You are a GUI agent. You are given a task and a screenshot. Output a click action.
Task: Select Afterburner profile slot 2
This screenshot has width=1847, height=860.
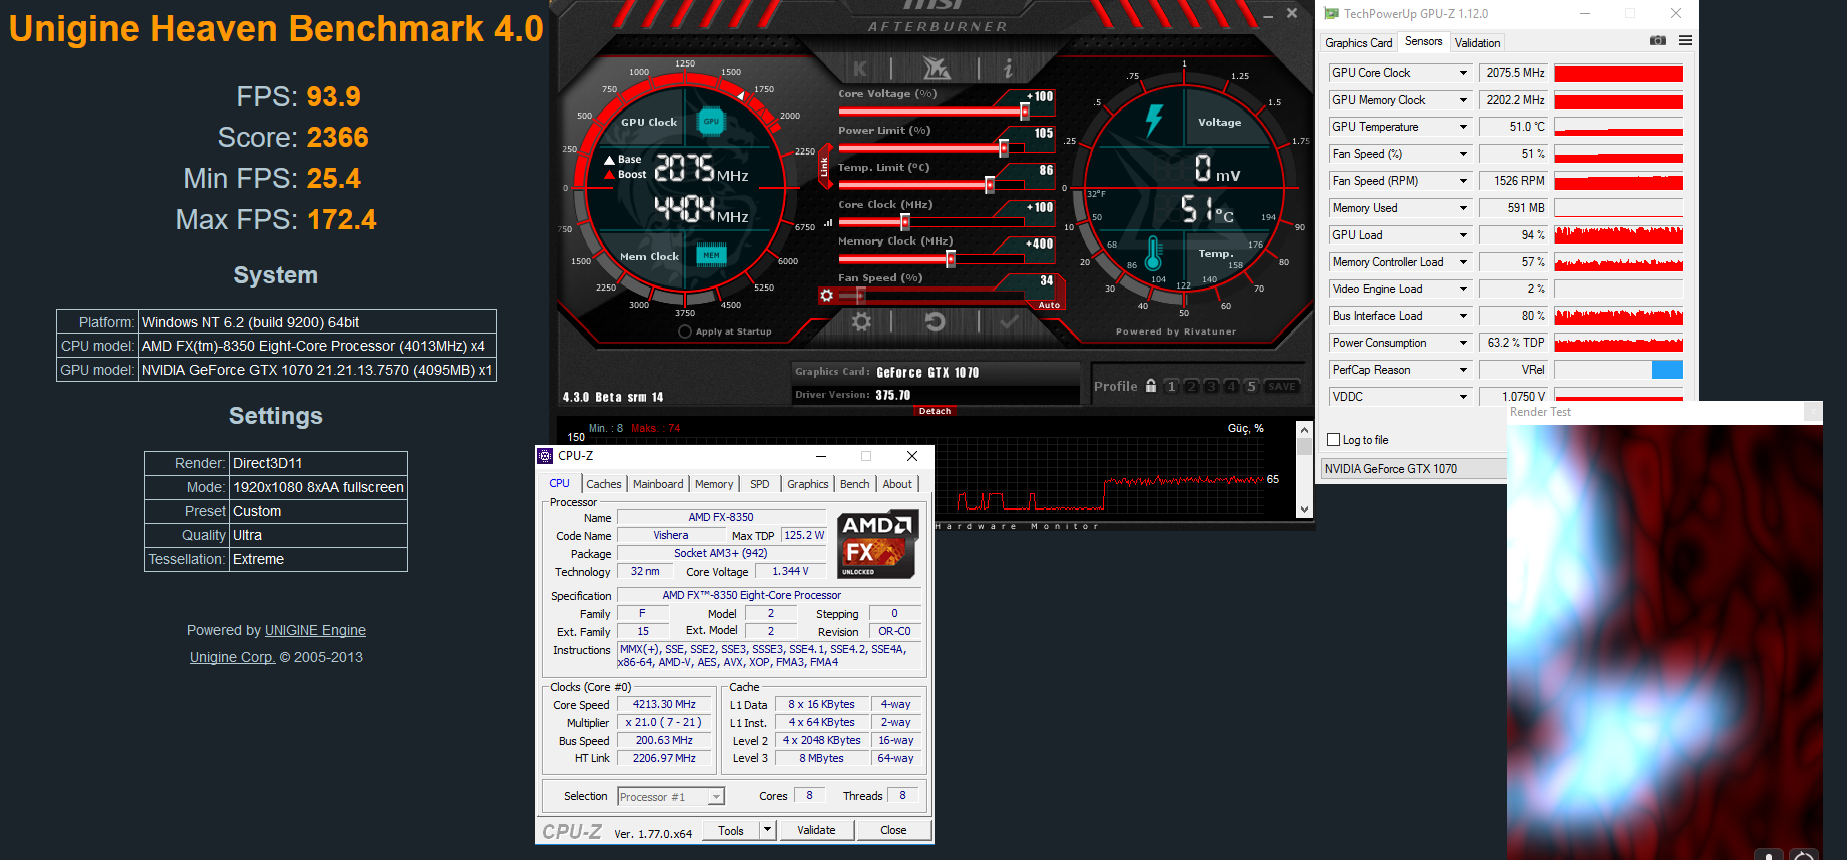pos(1192,387)
